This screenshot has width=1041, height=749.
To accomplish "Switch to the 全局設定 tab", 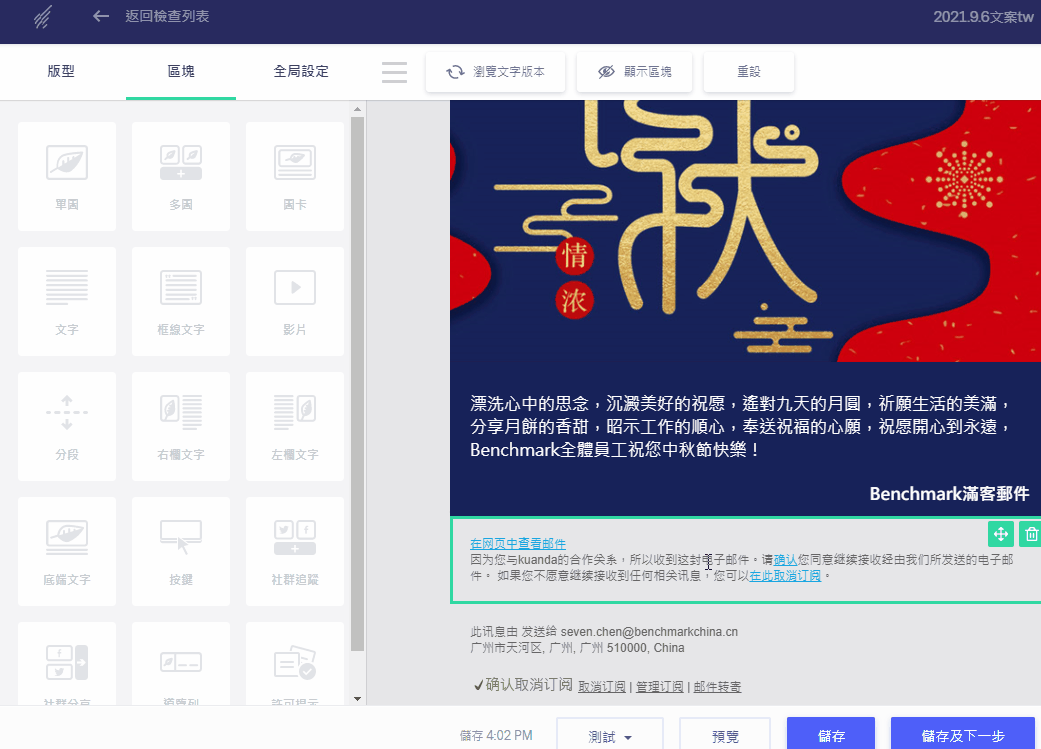I will point(301,71).
